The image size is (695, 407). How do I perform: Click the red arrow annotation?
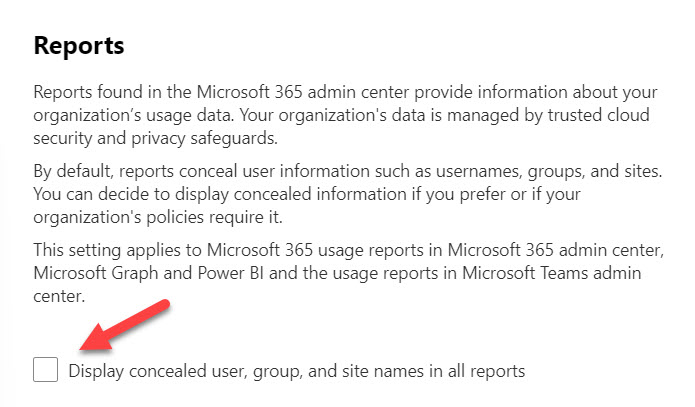(x=125, y=325)
